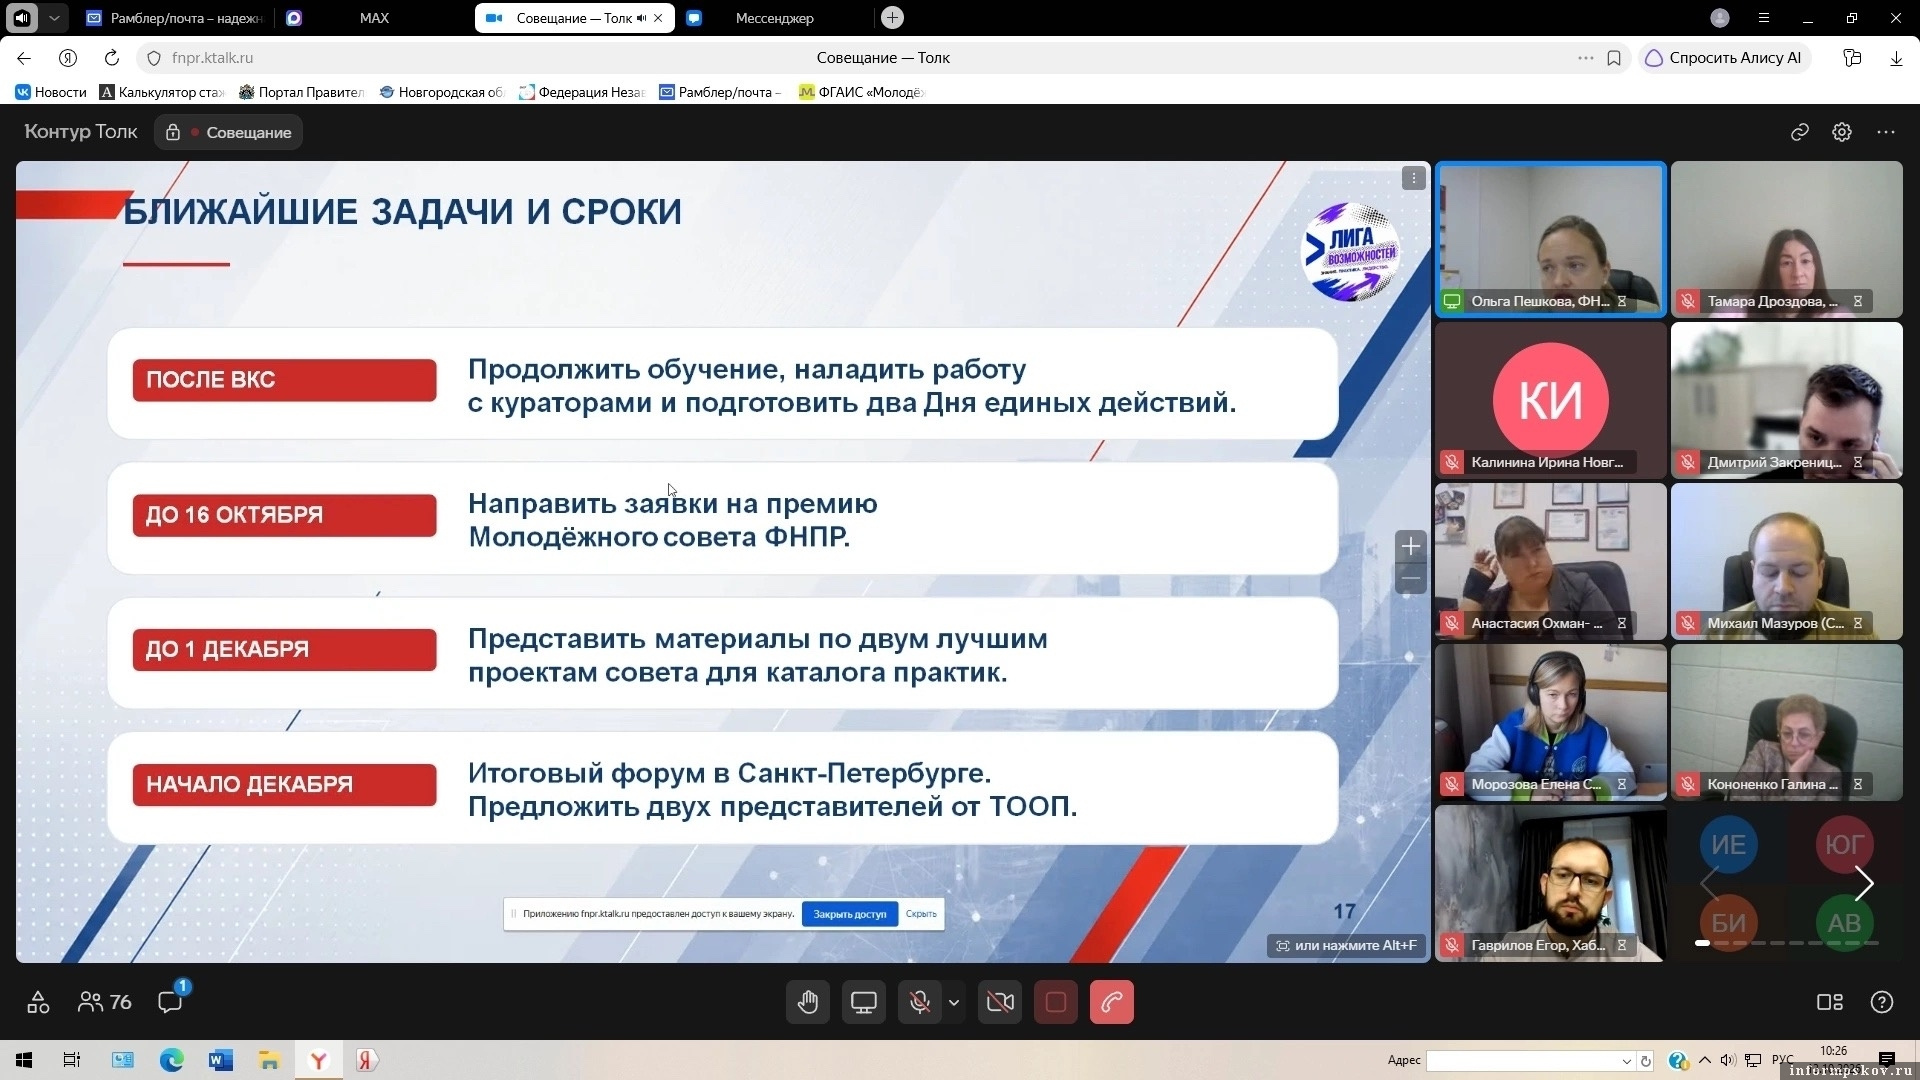Open participants list showing 76
Image resolution: width=1920 pixels, height=1080 pixels.
[x=105, y=1002]
